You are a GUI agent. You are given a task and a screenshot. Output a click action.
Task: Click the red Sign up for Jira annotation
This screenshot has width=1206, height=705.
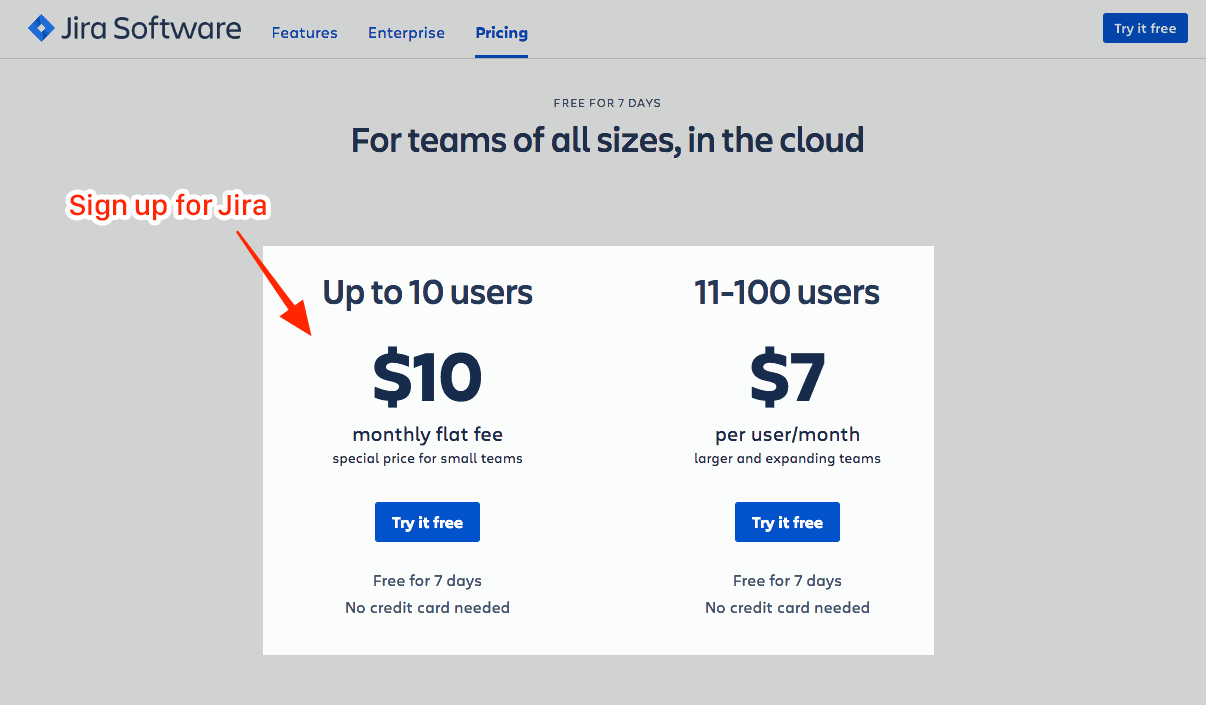168,205
